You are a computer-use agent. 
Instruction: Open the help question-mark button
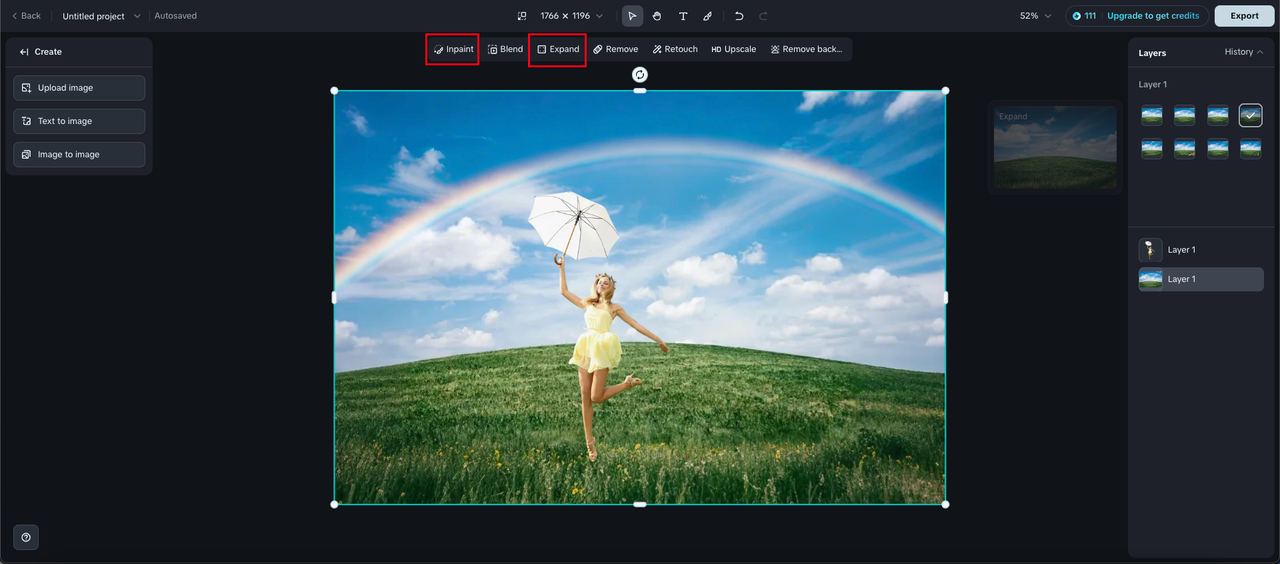pos(26,537)
